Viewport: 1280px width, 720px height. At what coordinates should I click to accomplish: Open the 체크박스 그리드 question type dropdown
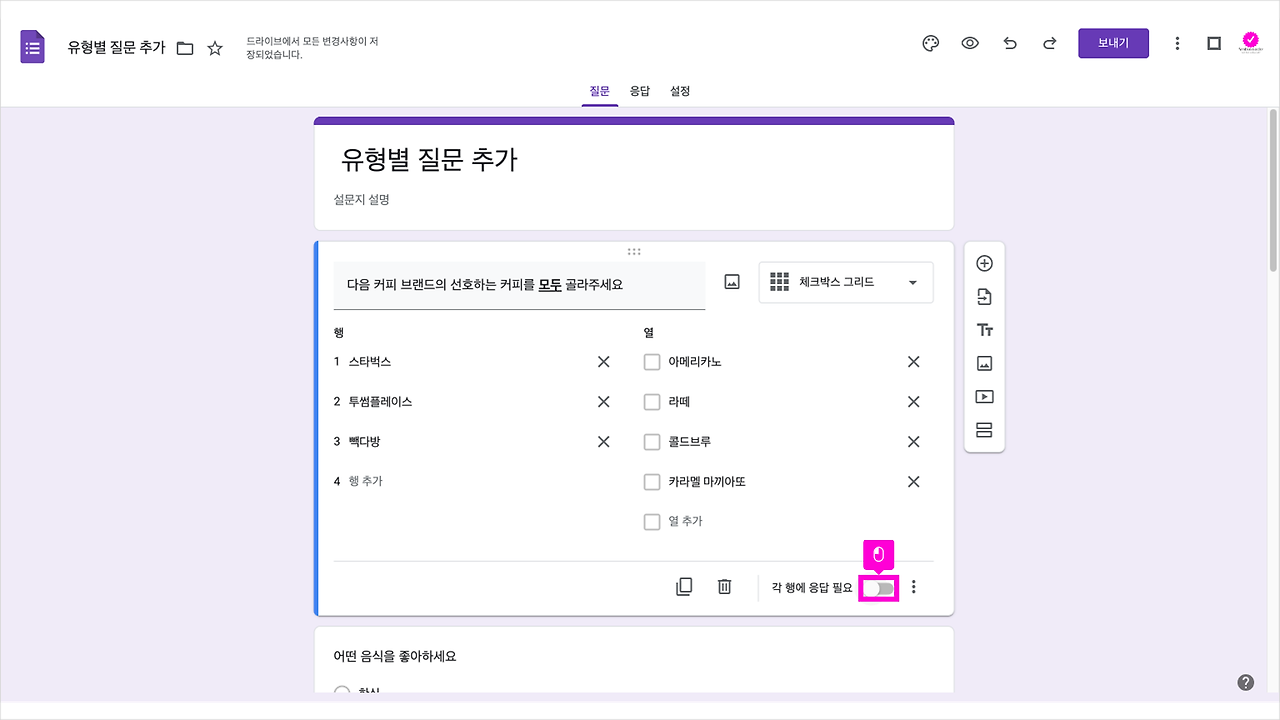(x=845, y=282)
